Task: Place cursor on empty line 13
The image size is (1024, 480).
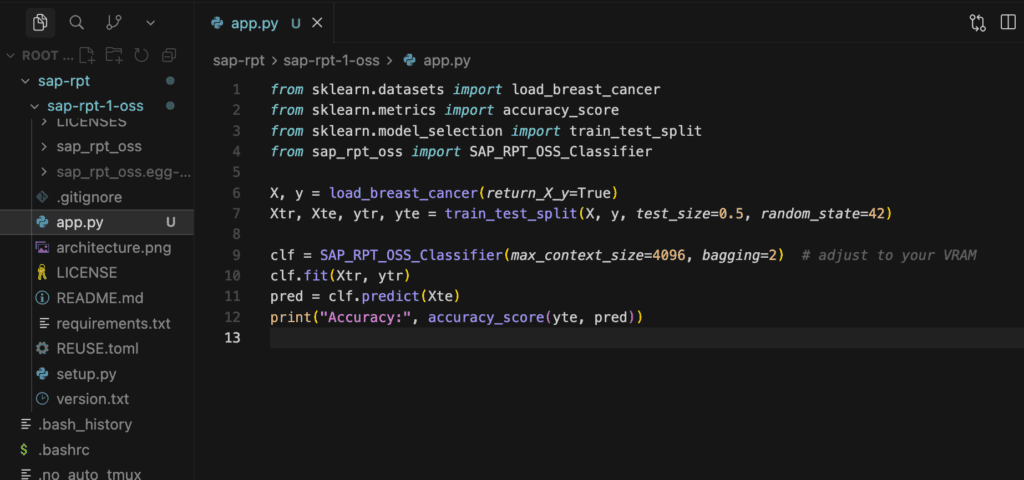Action: [x=600, y=338]
